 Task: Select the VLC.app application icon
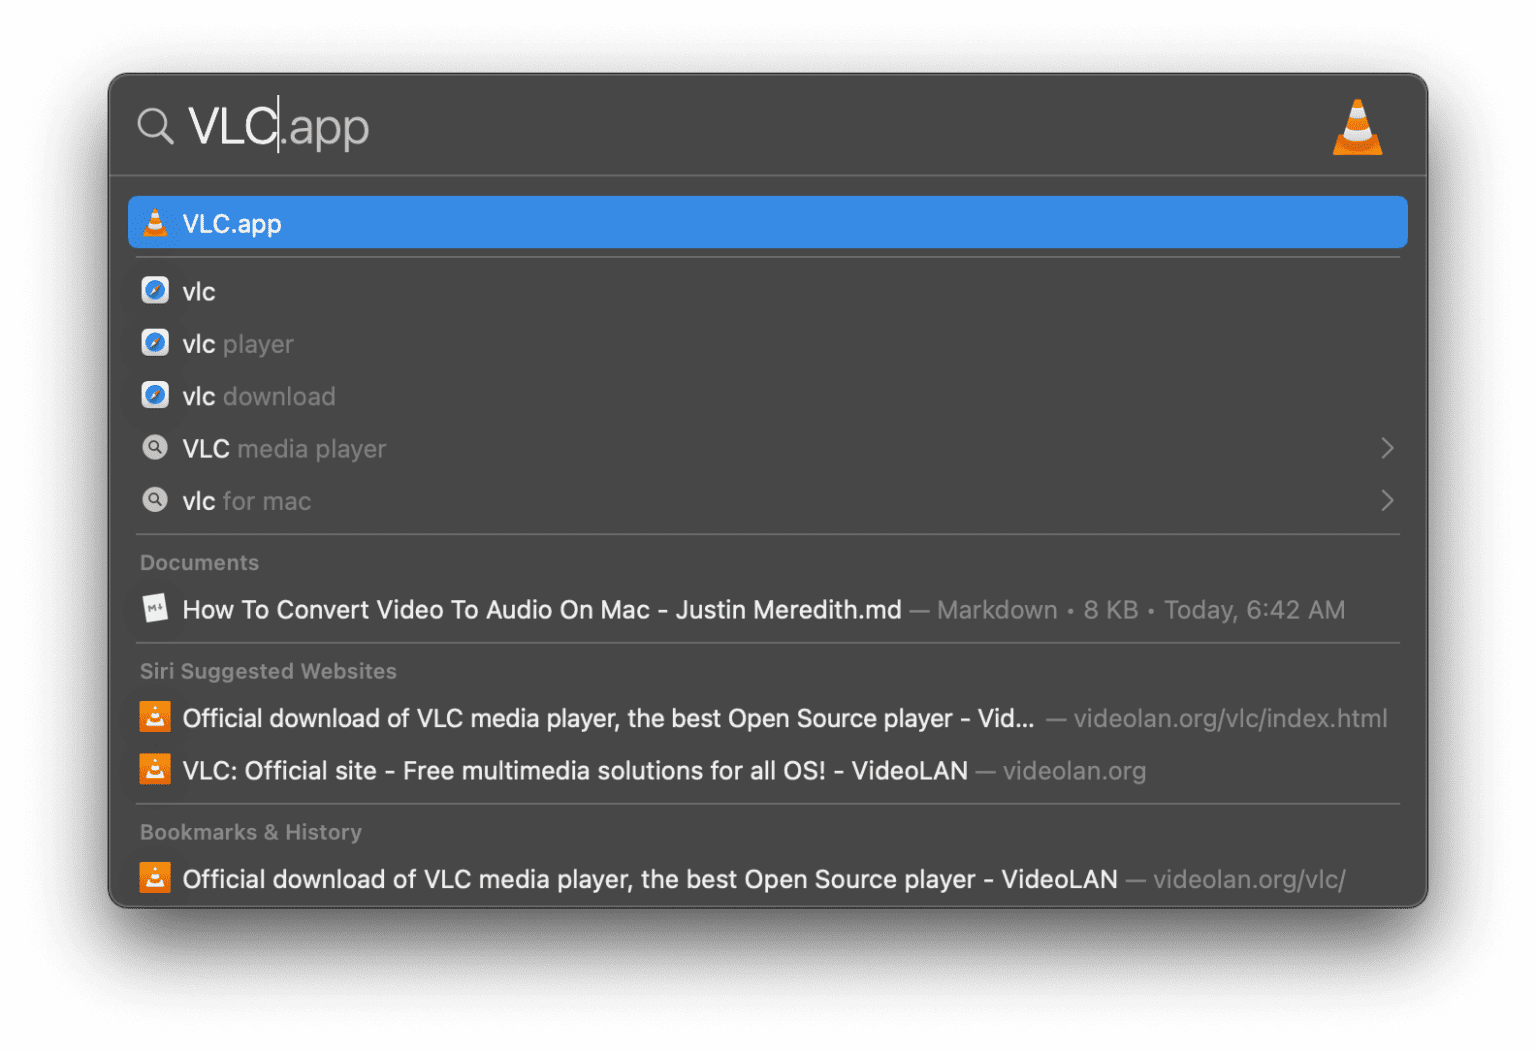coord(155,222)
